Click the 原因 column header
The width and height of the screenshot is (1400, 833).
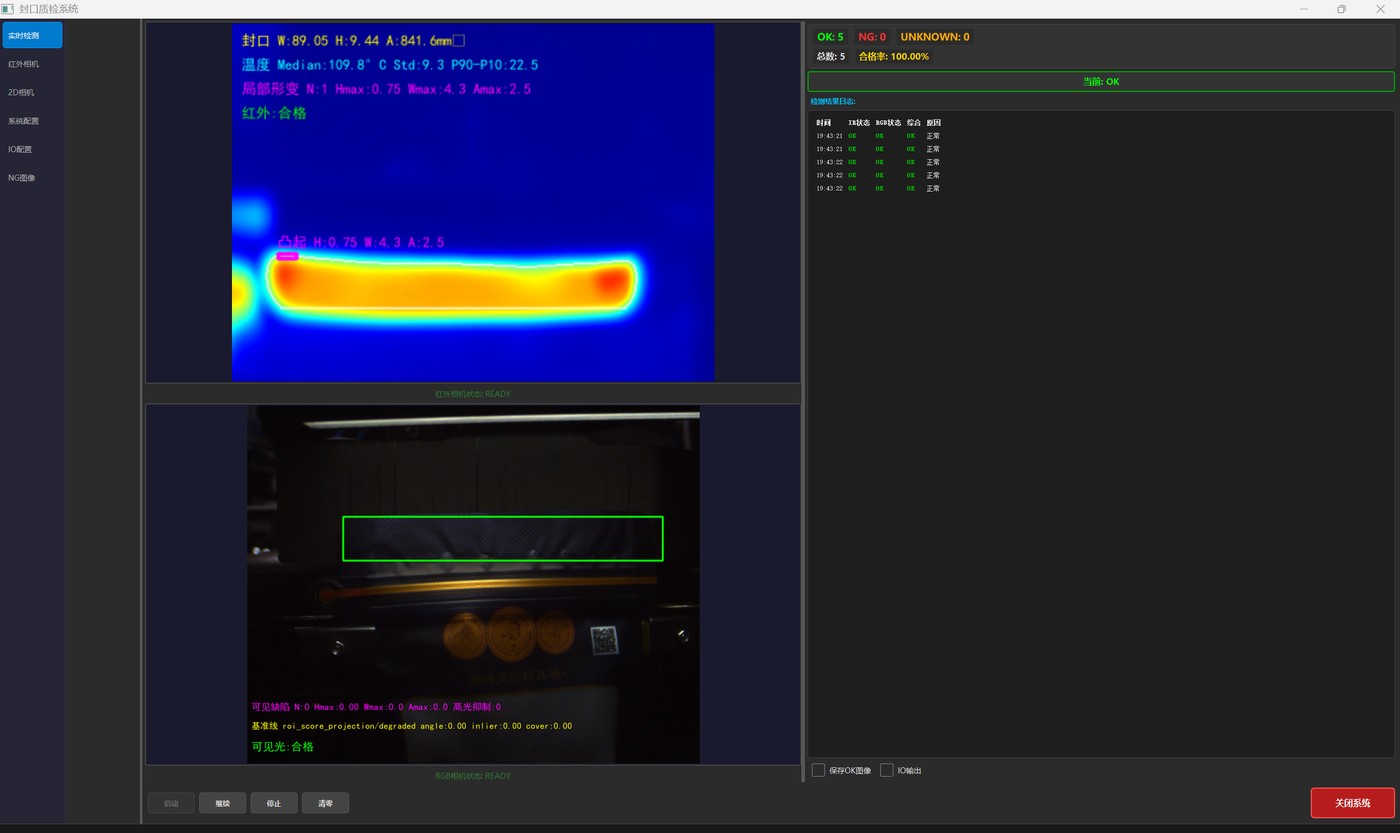(933, 123)
